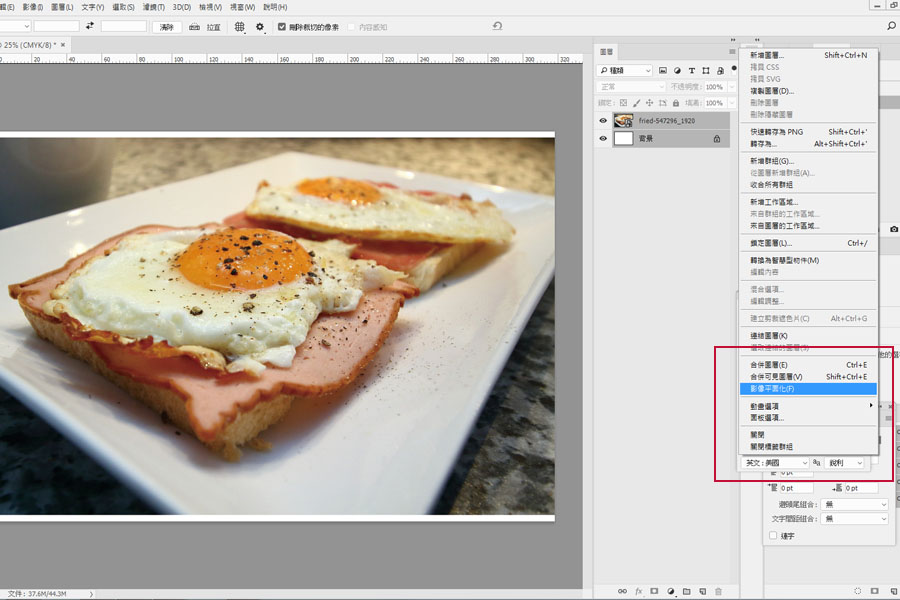This screenshot has height=600, width=900.
Task: Toggle the 內容感知 checkbox
Action: click(351, 27)
